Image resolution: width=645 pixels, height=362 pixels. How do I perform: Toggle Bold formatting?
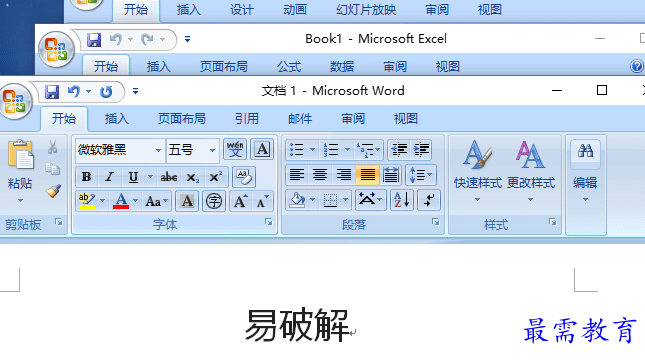coord(86,177)
